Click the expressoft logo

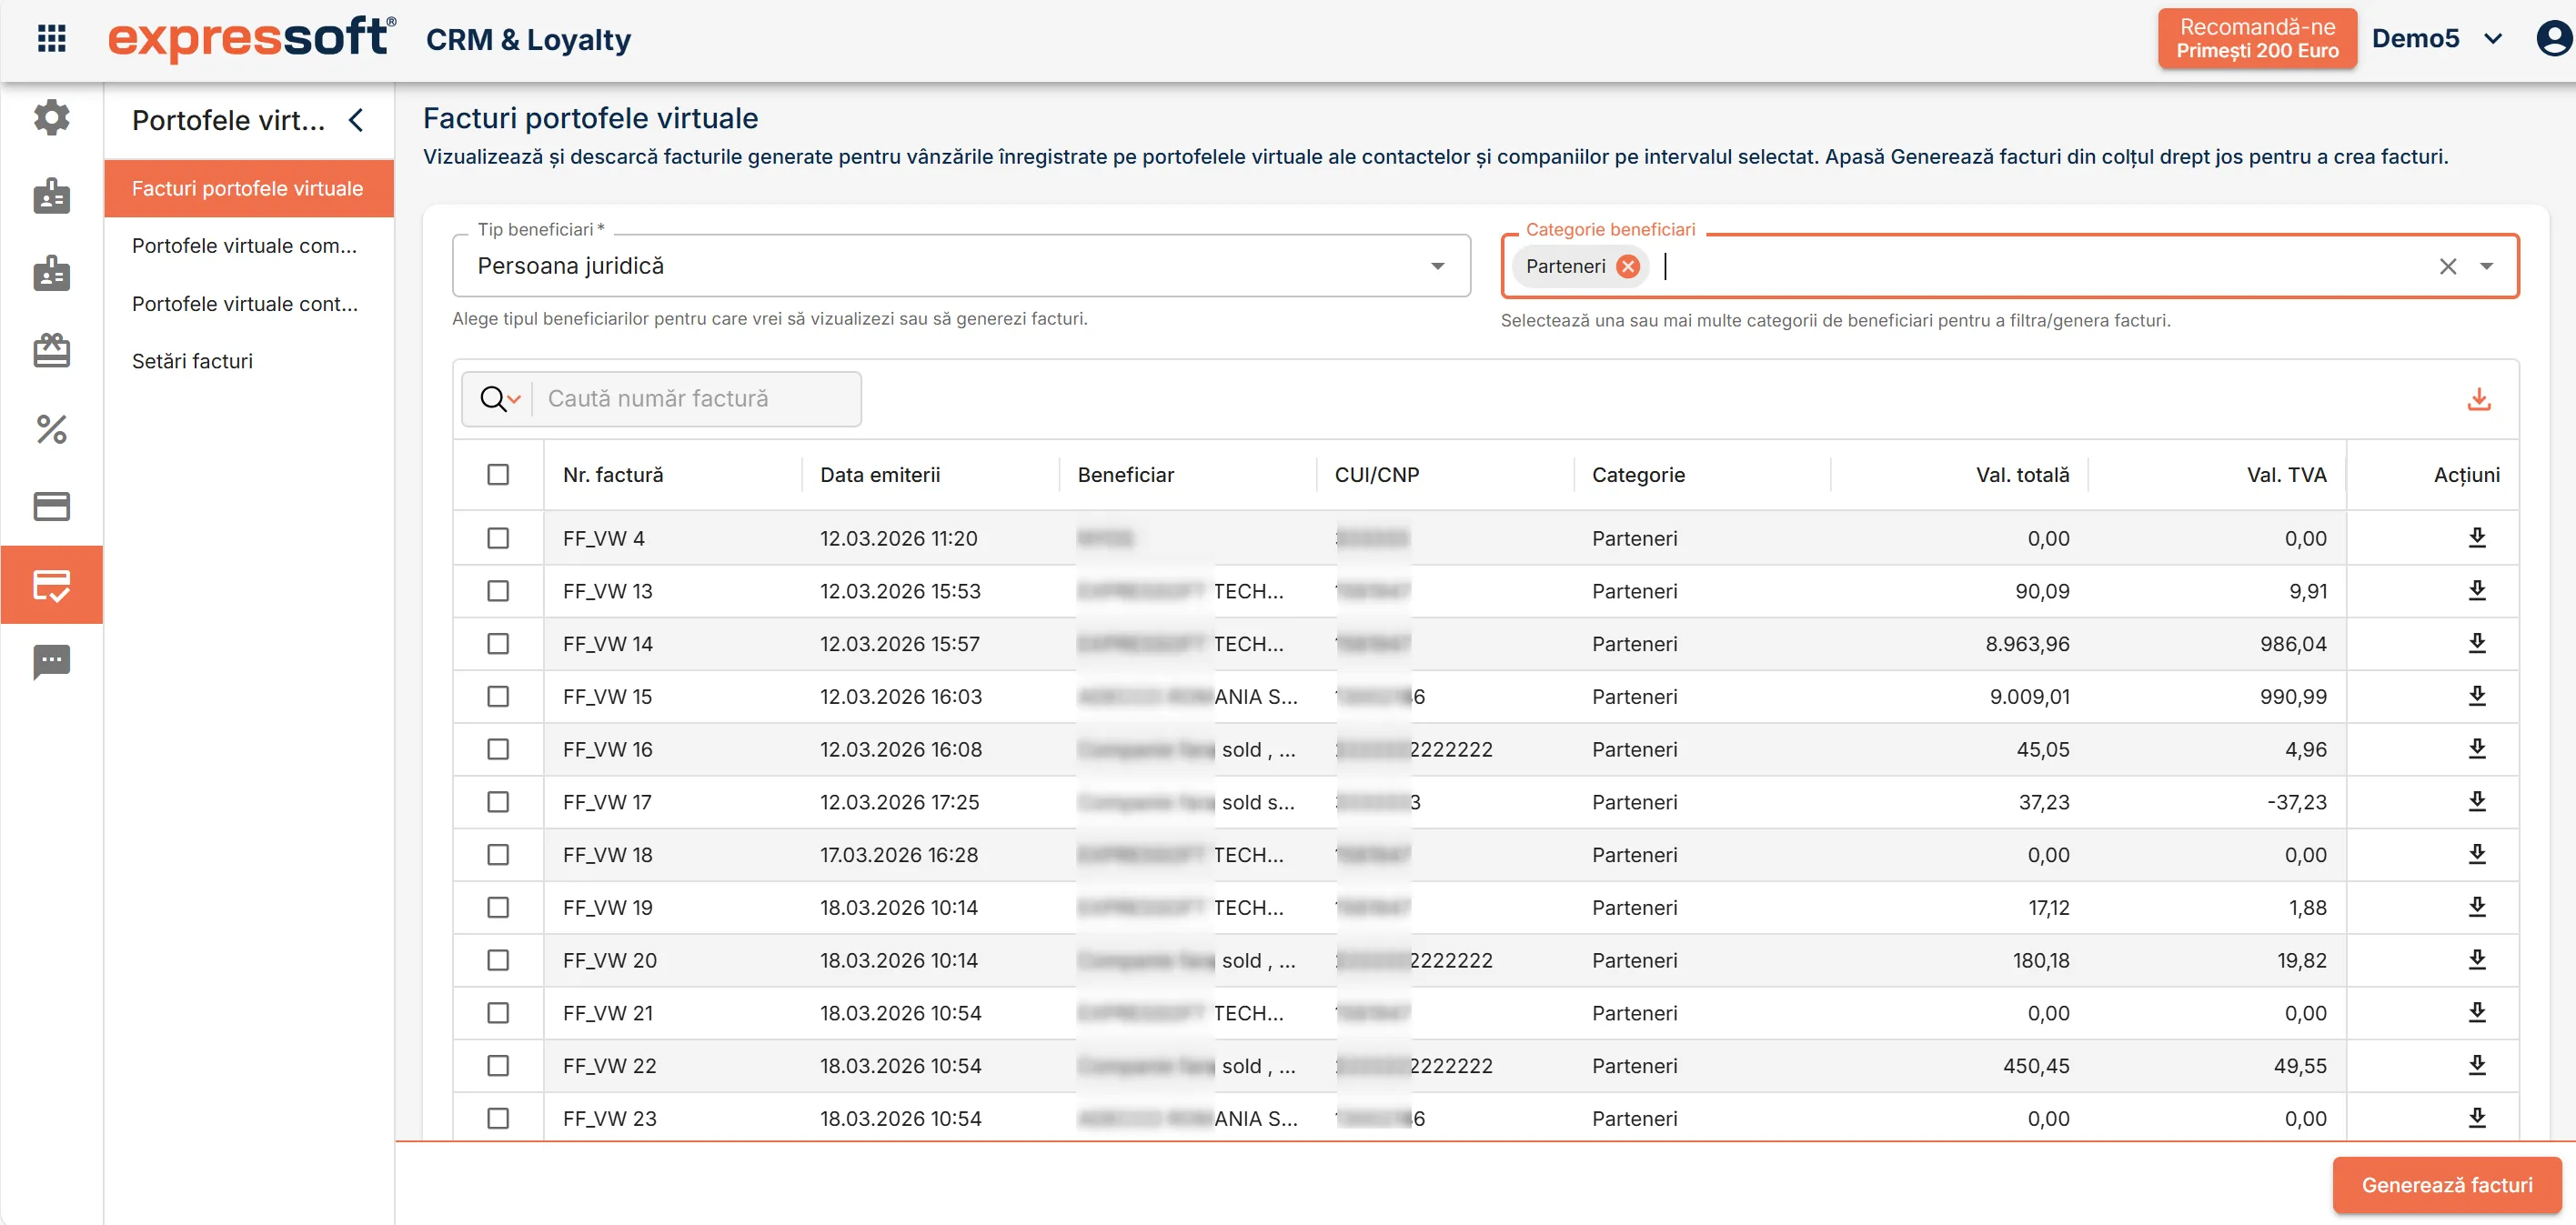click(x=252, y=39)
